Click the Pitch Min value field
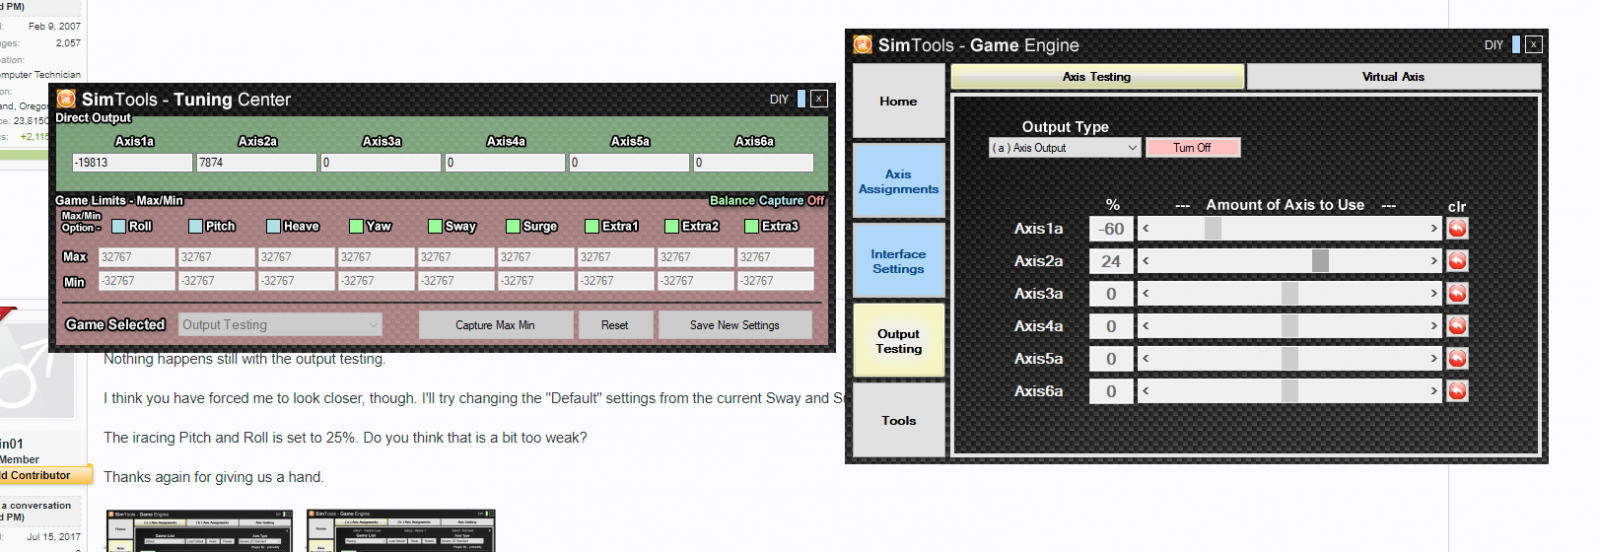The image size is (1600, 552). tap(216, 281)
